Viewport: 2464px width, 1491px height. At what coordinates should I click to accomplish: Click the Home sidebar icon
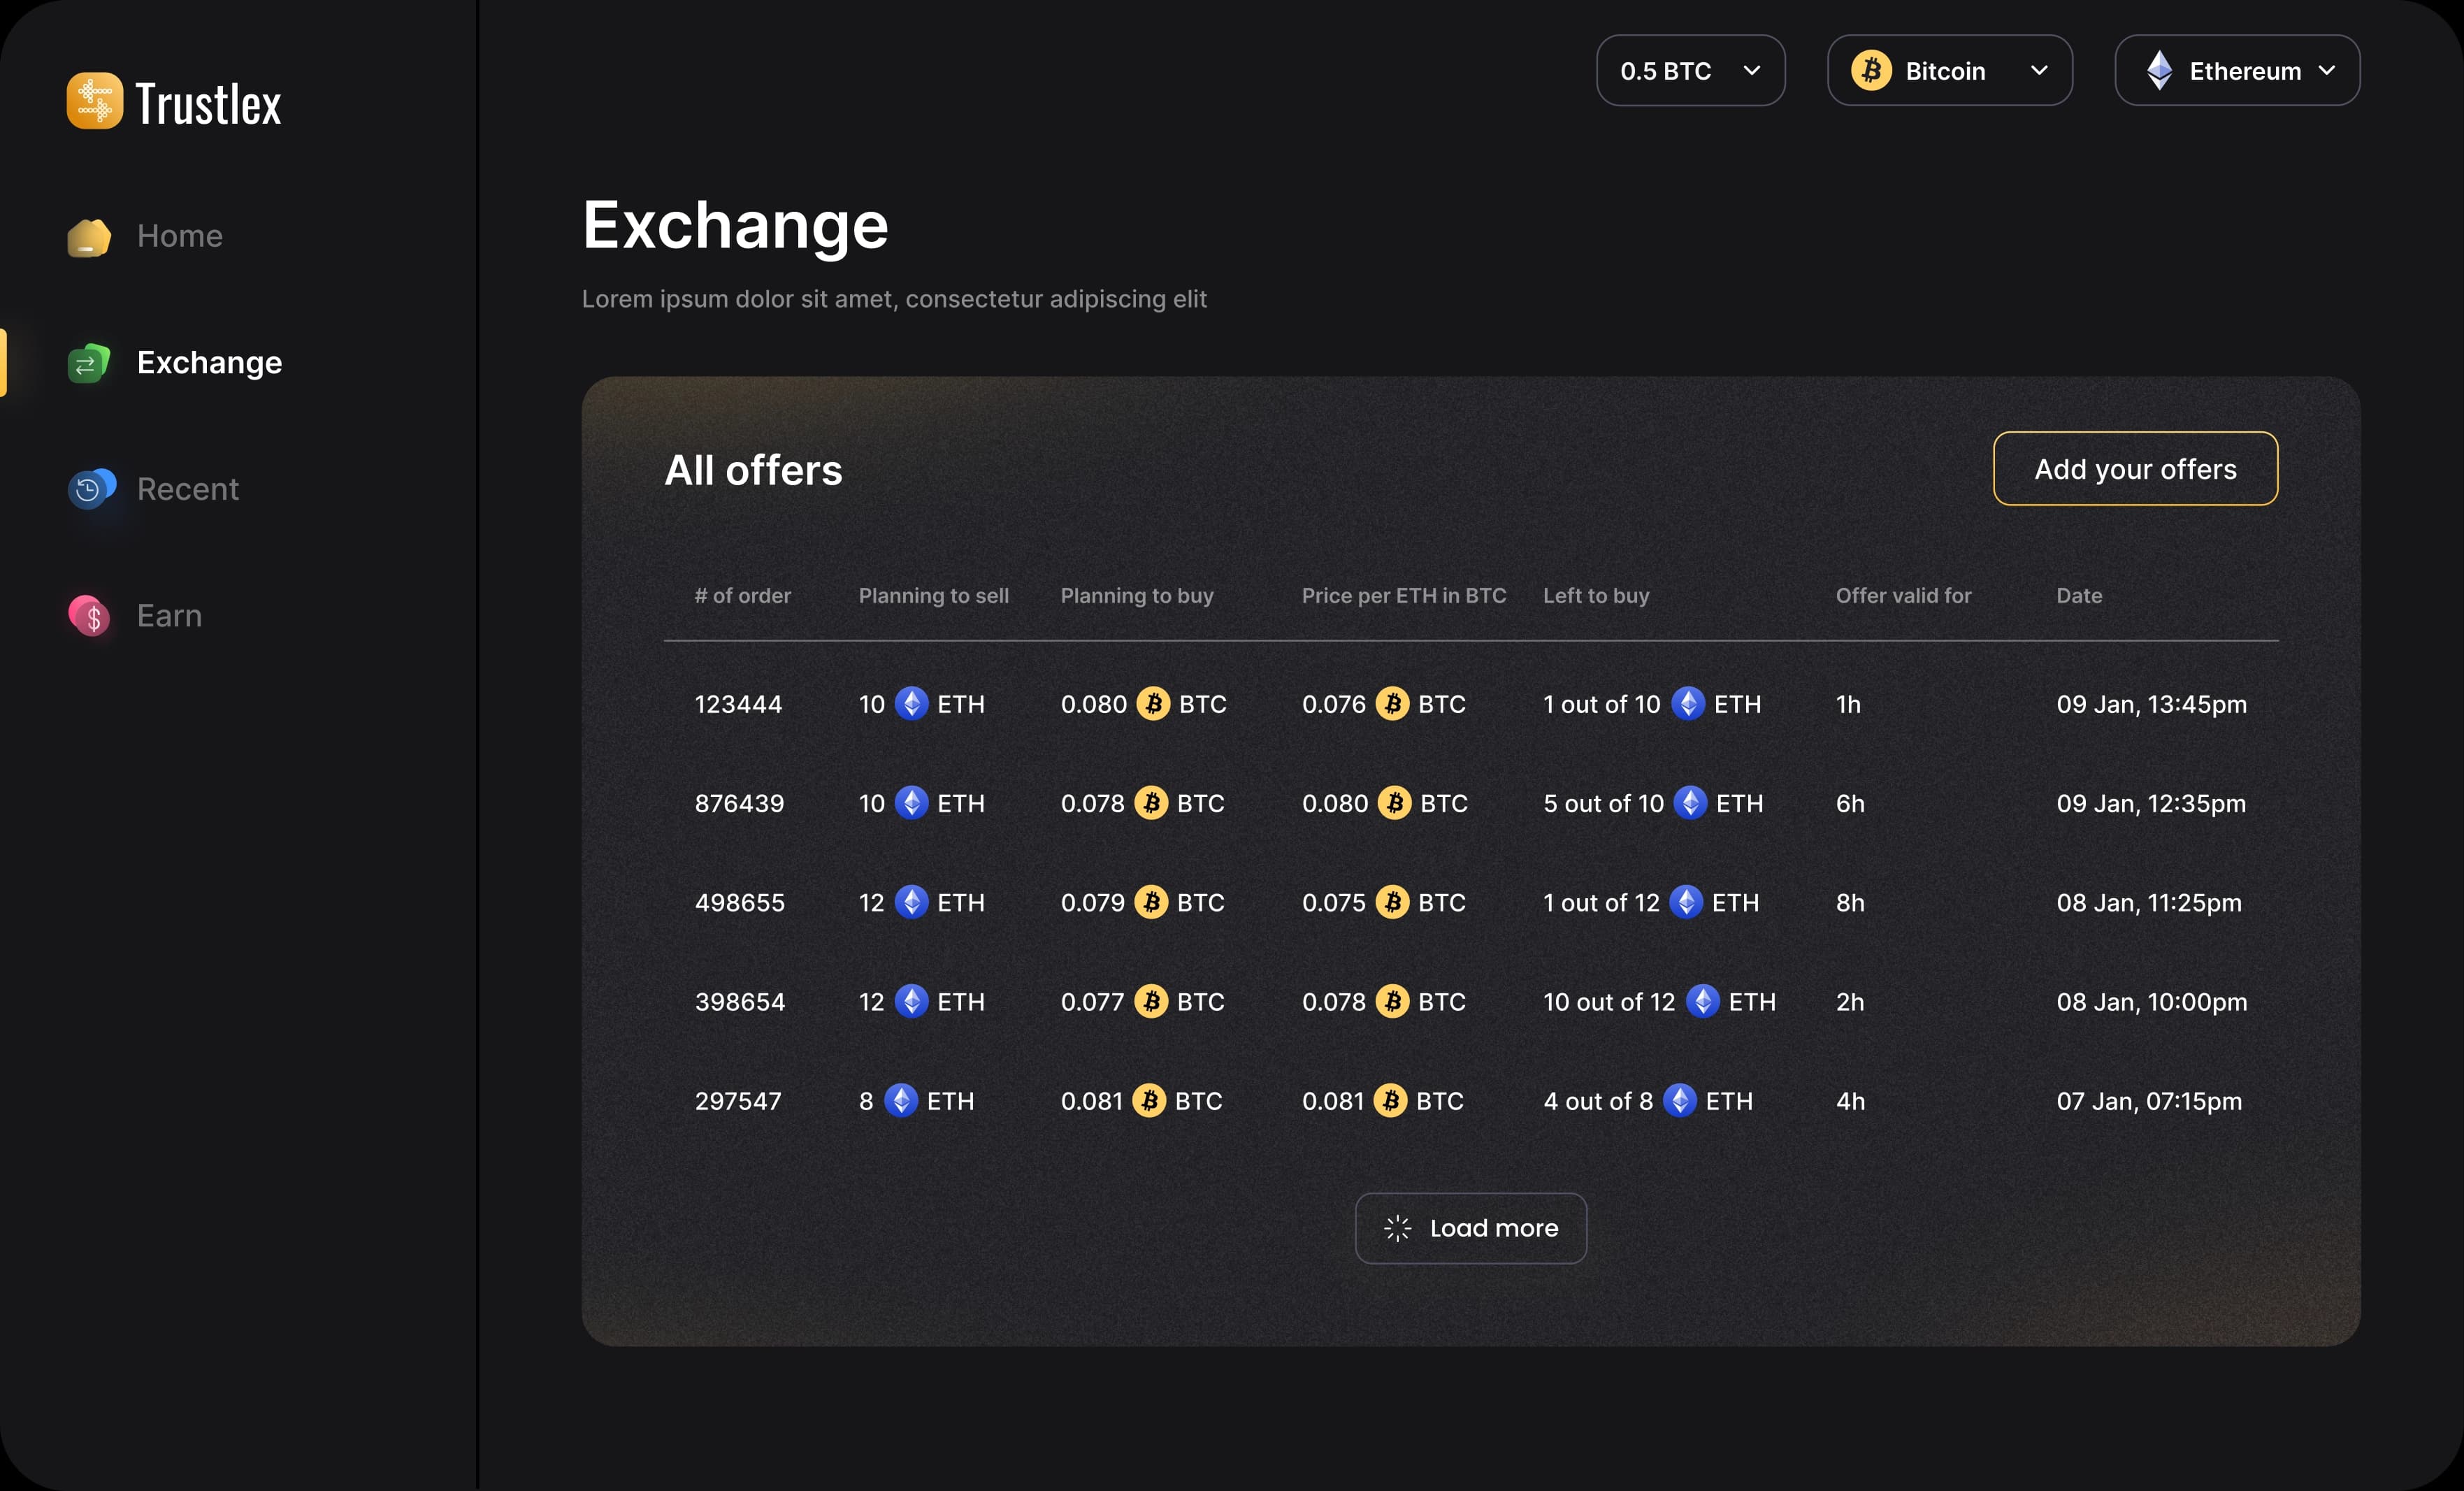[x=89, y=237]
